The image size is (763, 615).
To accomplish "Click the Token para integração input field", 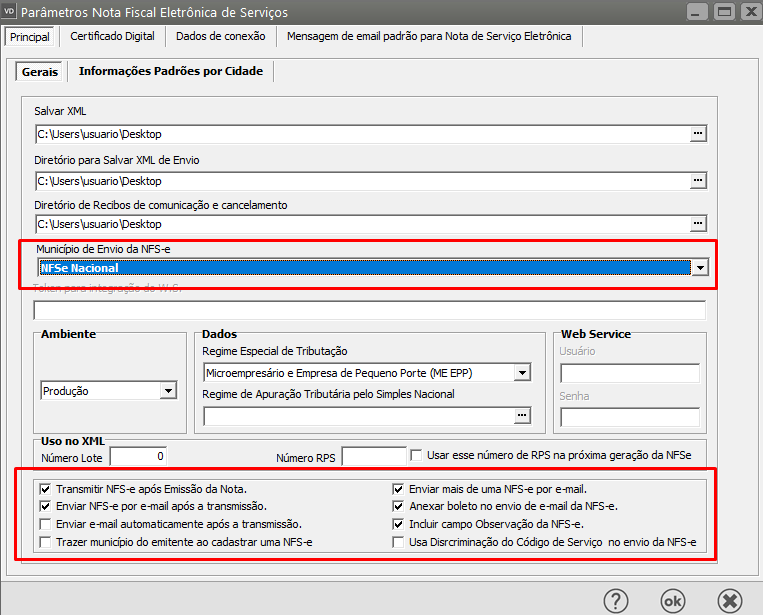I will pos(369,310).
